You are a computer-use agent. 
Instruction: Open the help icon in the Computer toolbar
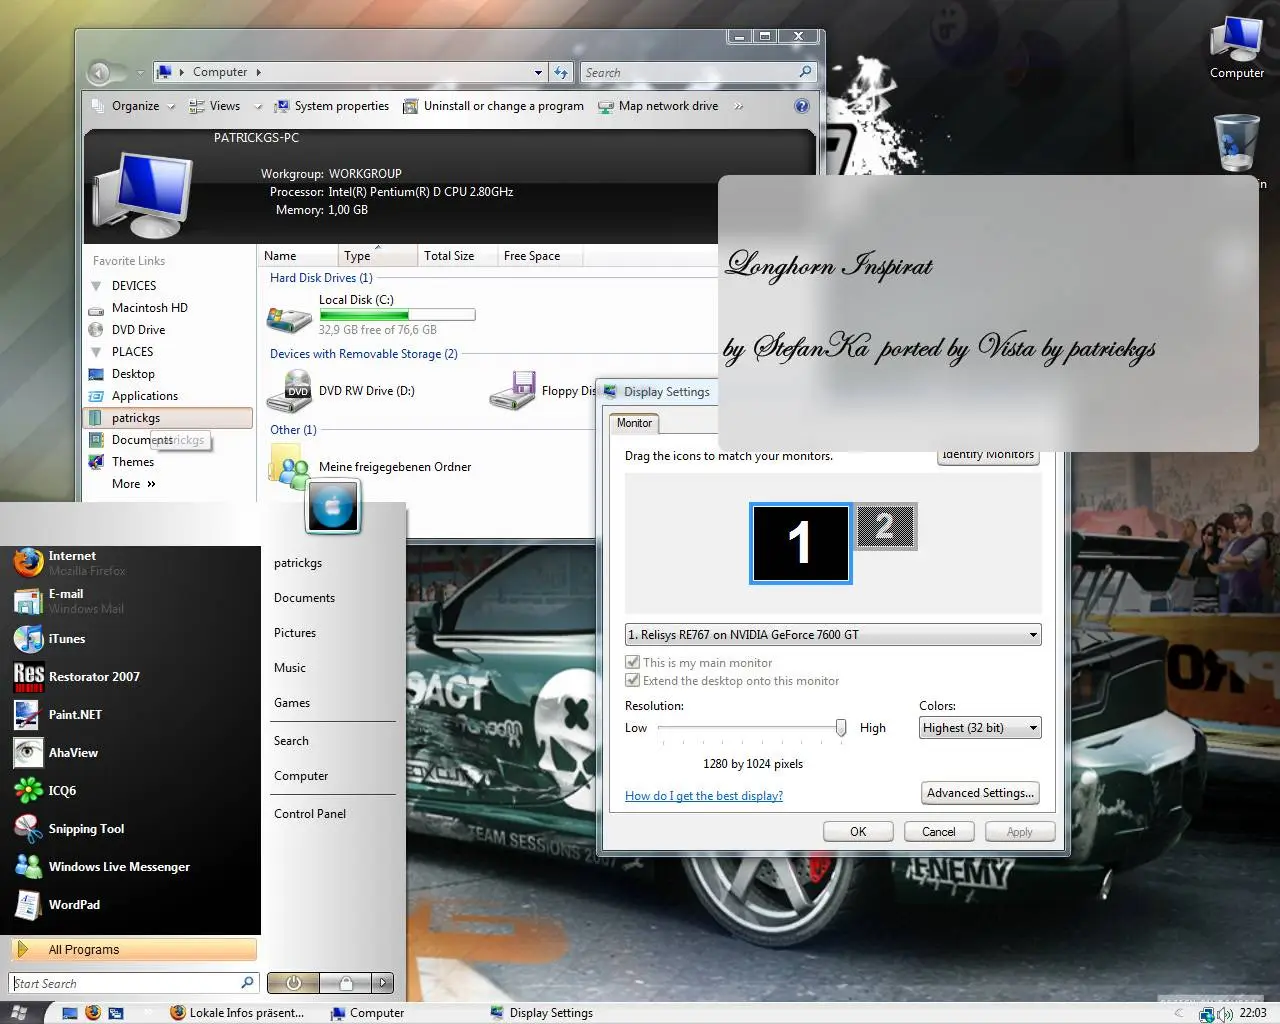click(801, 106)
